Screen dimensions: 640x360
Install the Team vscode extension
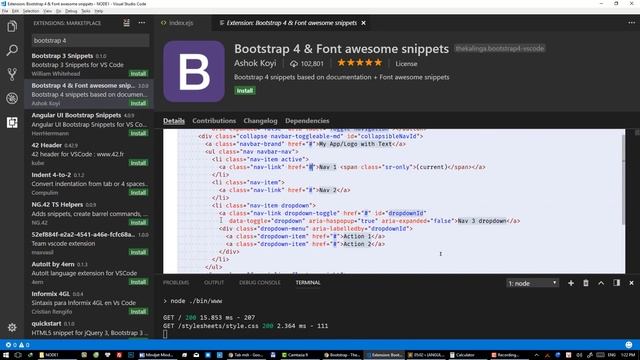click(x=138, y=252)
